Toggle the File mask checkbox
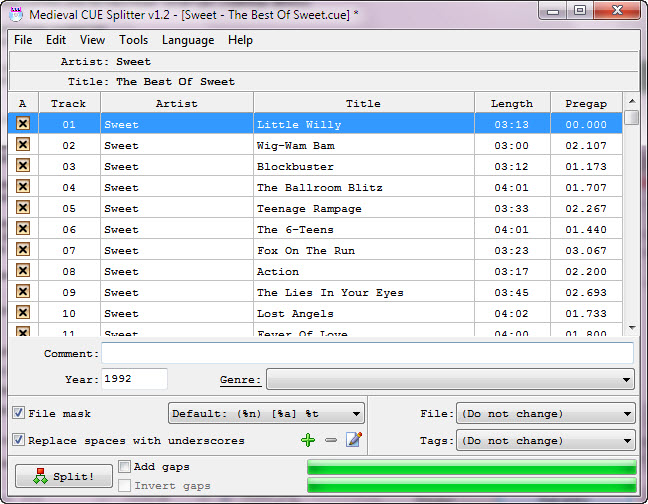This screenshot has width=648, height=504. [x=18, y=413]
